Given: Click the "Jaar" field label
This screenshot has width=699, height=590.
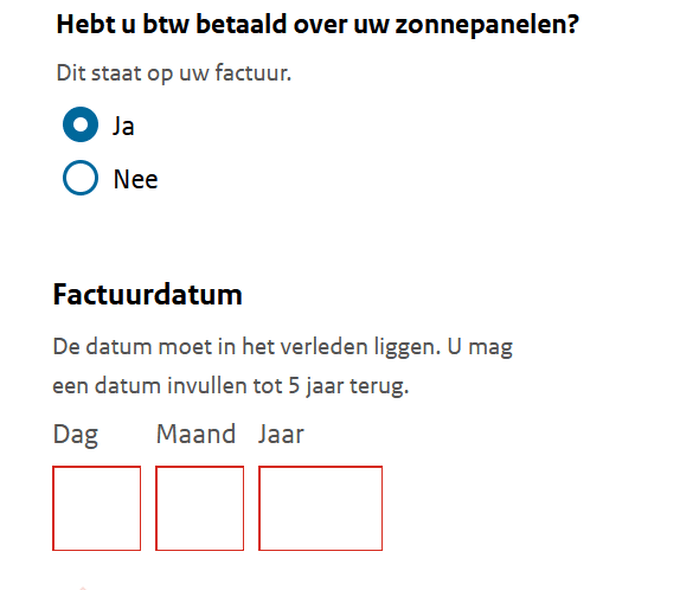Looking at the screenshot, I should click(x=281, y=434).
